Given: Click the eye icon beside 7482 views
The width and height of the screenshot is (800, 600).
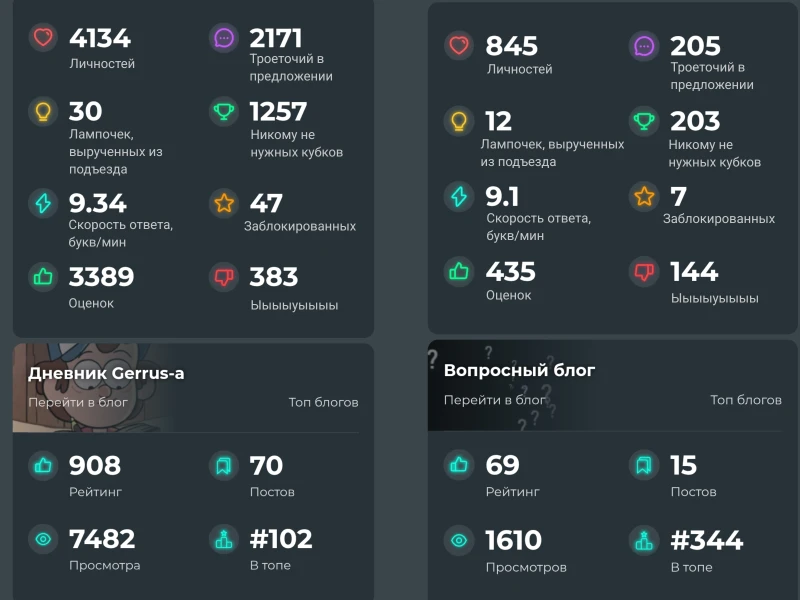Looking at the screenshot, I should coord(43,539).
